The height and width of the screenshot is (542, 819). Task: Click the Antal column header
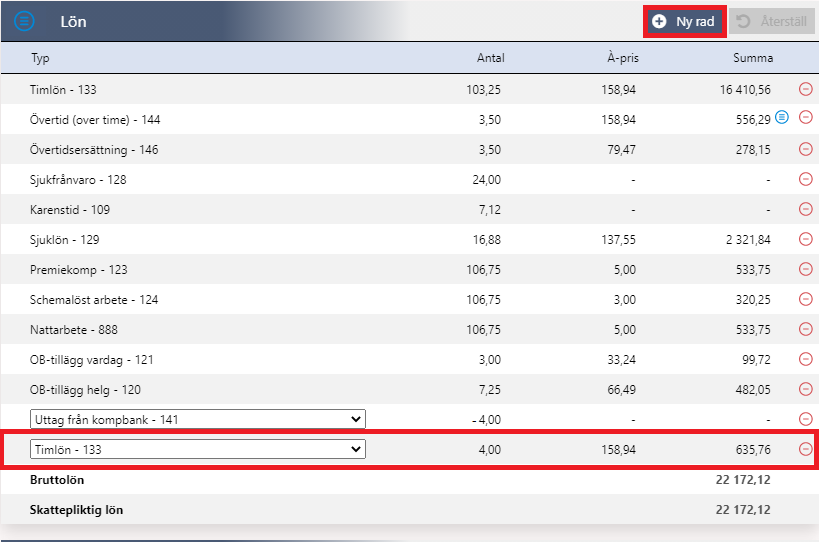point(490,58)
